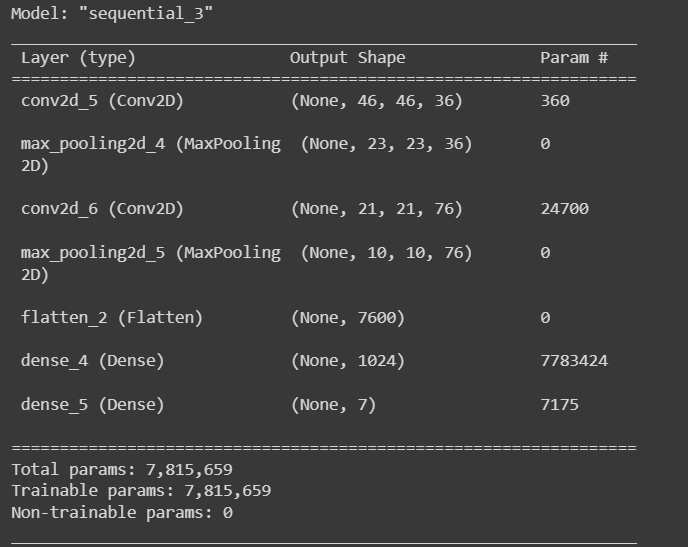Select dense_4 (Dense) layer name
The height and width of the screenshot is (547, 688).
tap(93, 361)
